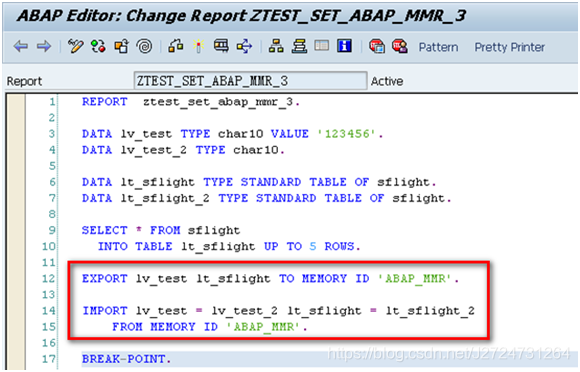Image resolution: width=580 pixels, height=372 pixels.
Task: Toggle Fullscreen layout icon
Action: (321, 46)
